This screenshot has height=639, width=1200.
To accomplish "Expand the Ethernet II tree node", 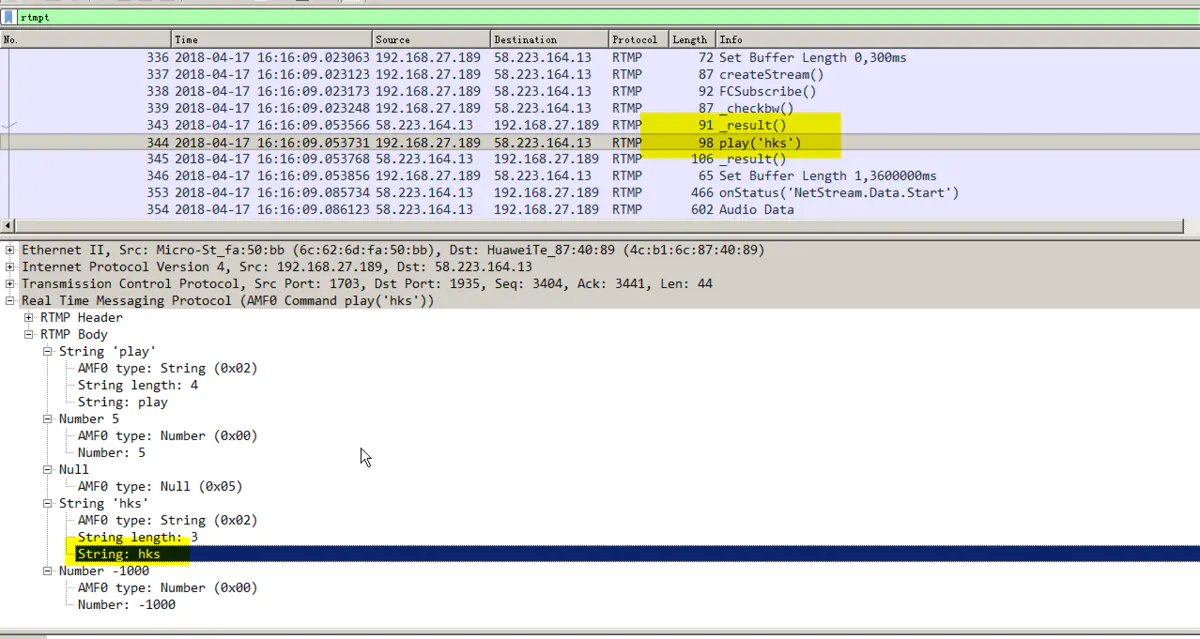I will [11, 250].
